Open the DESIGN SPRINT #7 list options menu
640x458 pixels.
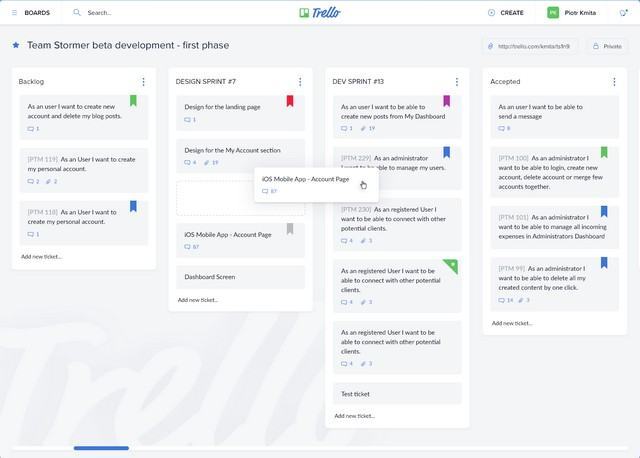[300, 82]
